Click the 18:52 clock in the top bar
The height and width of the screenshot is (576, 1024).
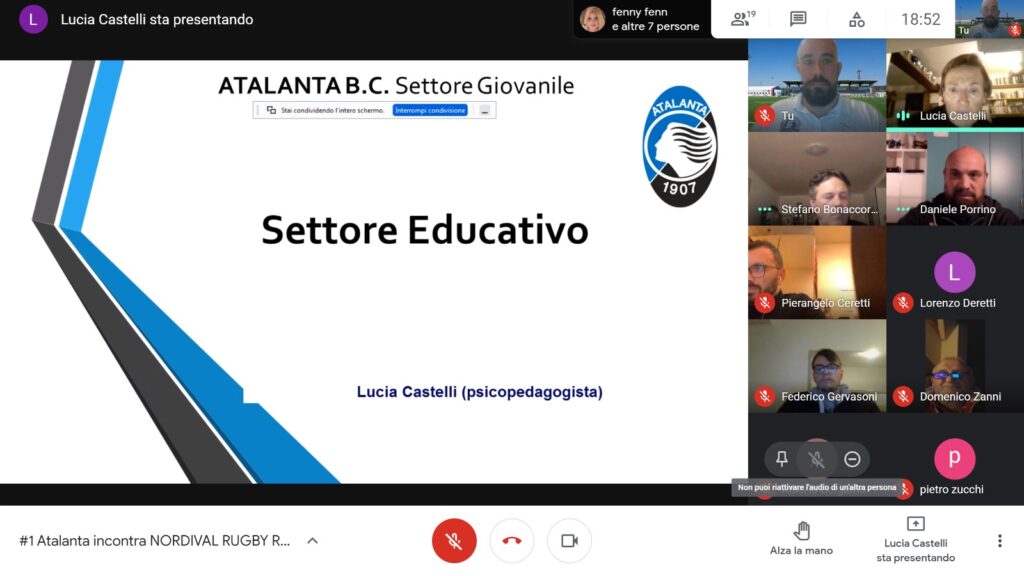click(921, 20)
